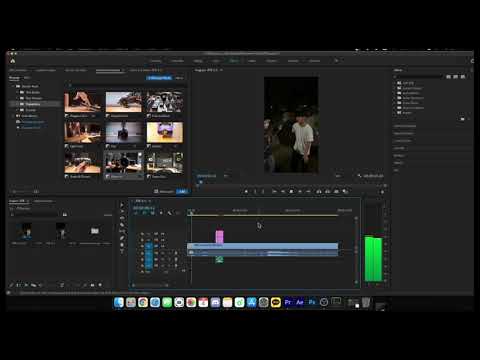
Task: Click the Program monitor scrub bar playhead
Action: tap(200, 182)
